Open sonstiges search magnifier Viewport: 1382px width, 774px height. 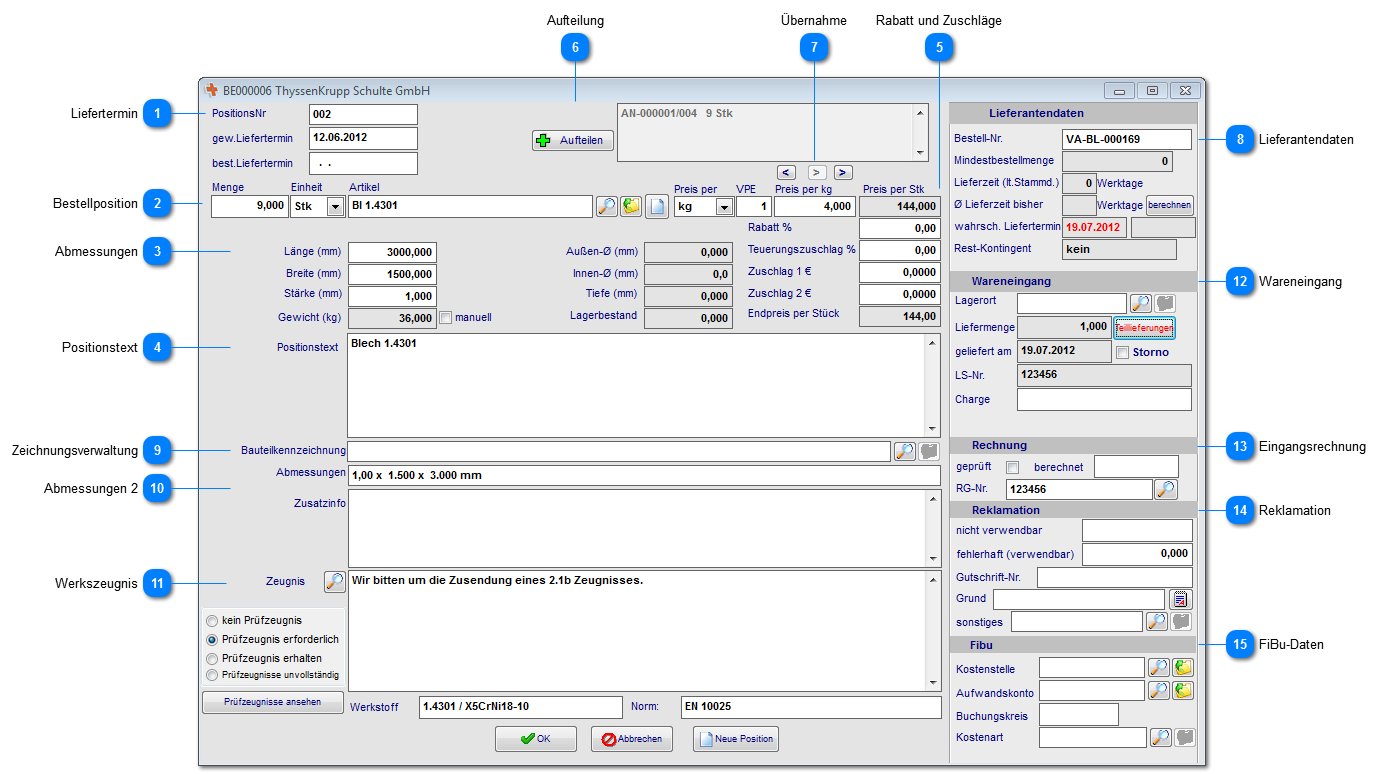(1157, 622)
